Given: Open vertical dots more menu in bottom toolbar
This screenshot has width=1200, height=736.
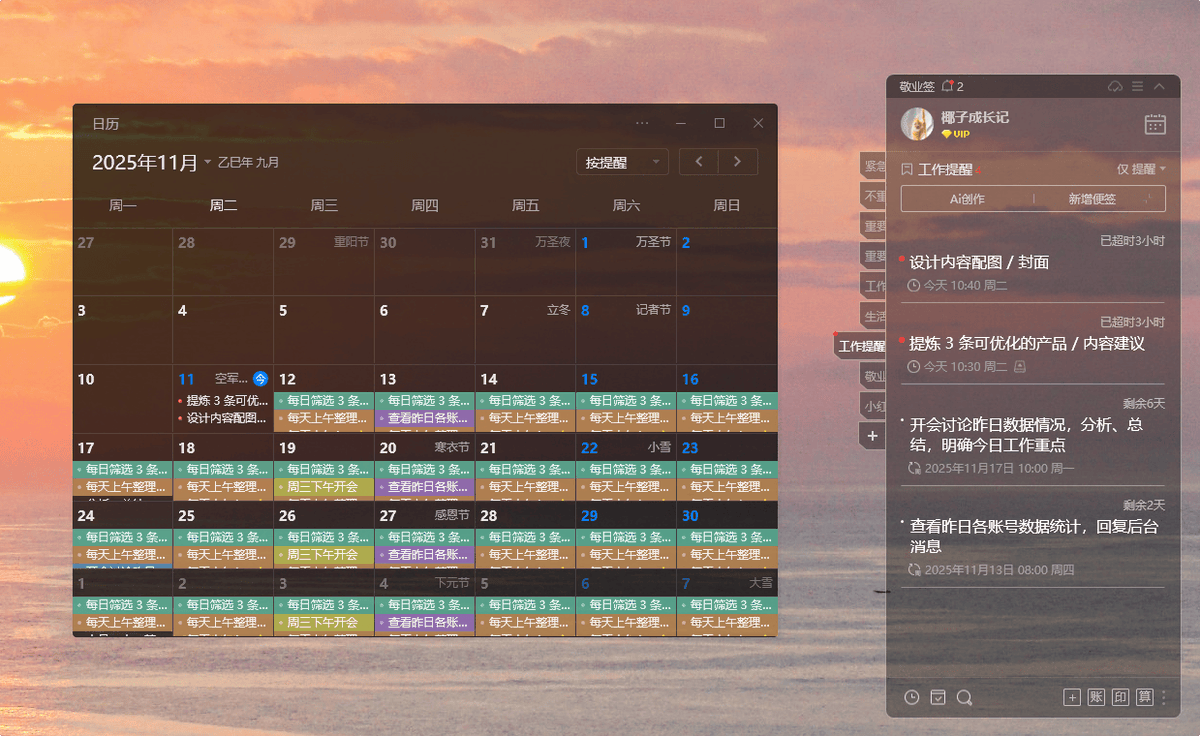Looking at the screenshot, I should coord(1164,698).
